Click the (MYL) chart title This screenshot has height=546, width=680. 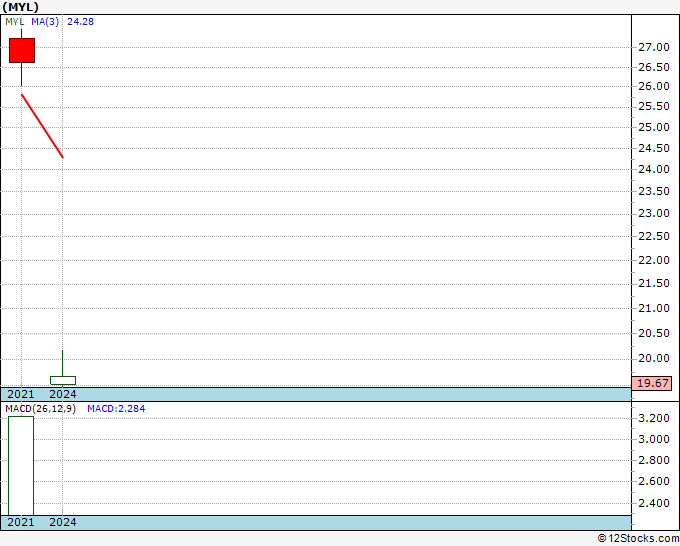20,7
